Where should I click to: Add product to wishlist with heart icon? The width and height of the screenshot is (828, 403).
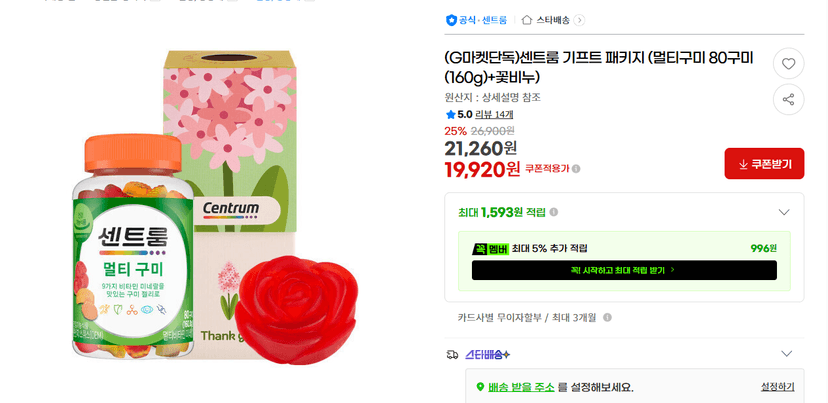788,64
